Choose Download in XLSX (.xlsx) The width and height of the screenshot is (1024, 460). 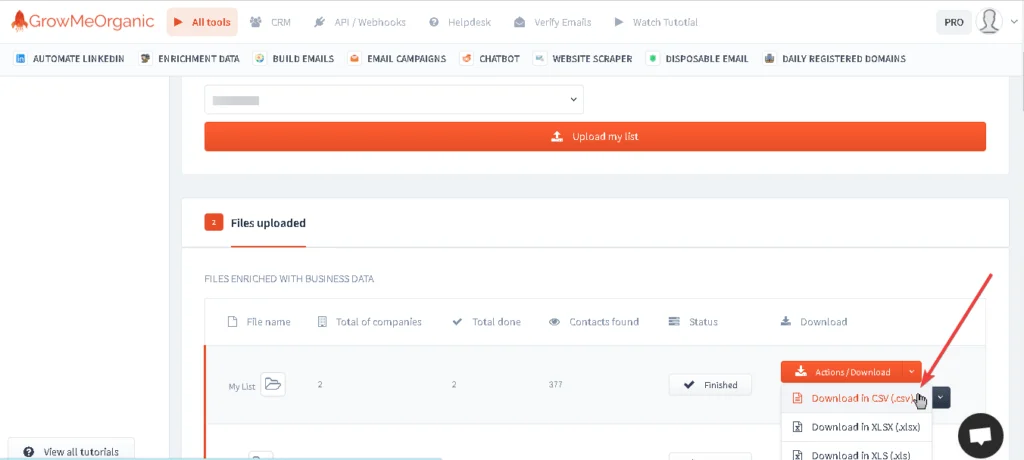pyautogui.click(x=856, y=427)
